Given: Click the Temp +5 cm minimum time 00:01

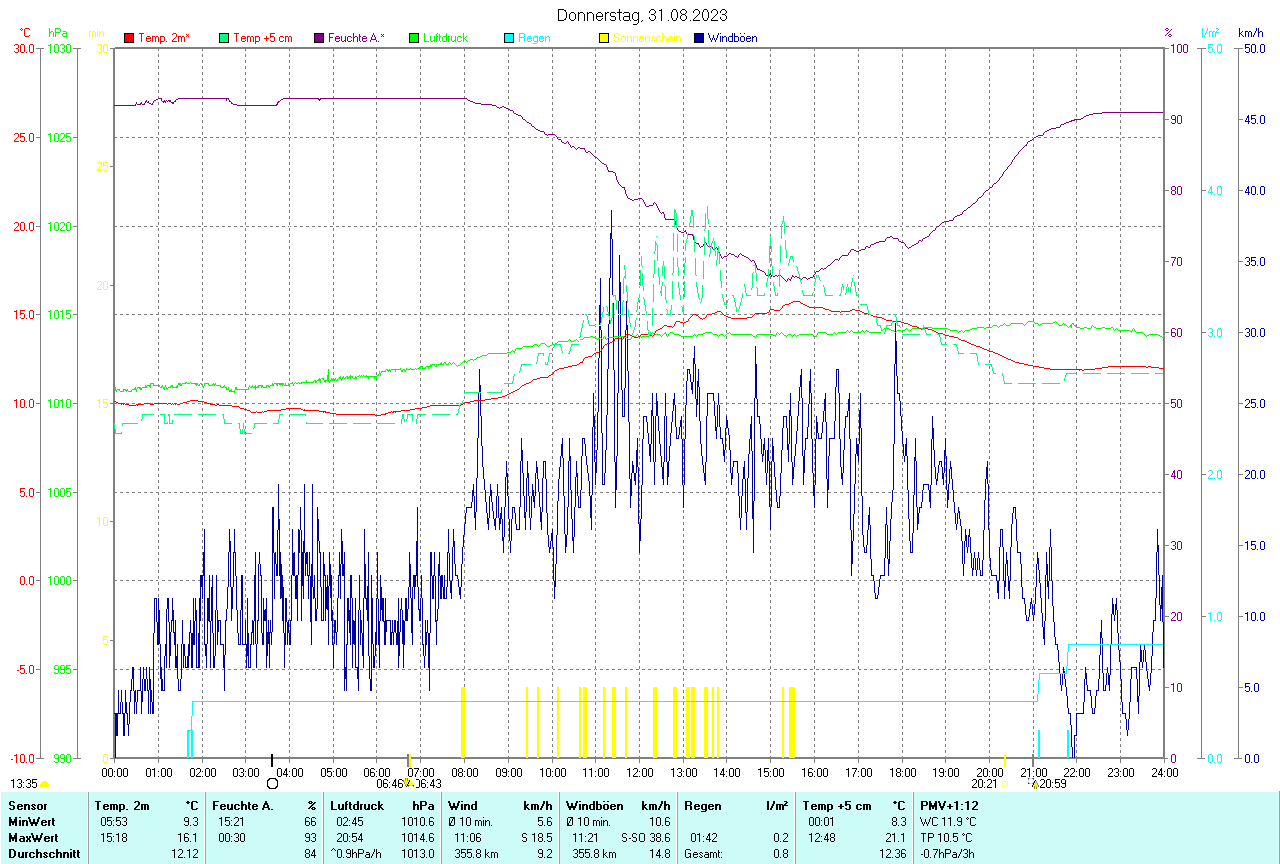Looking at the screenshot, I should click(822, 822).
